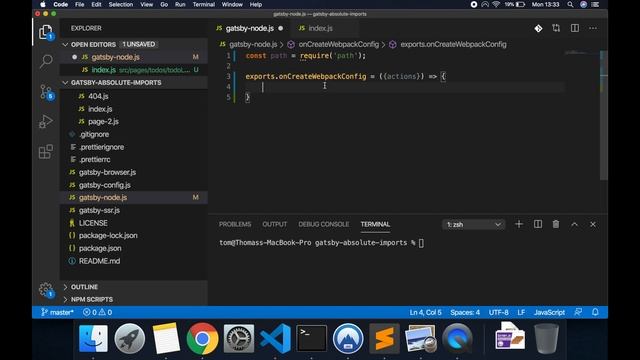
Task: Open Sublime Text from the dock
Action: [384, 338]
